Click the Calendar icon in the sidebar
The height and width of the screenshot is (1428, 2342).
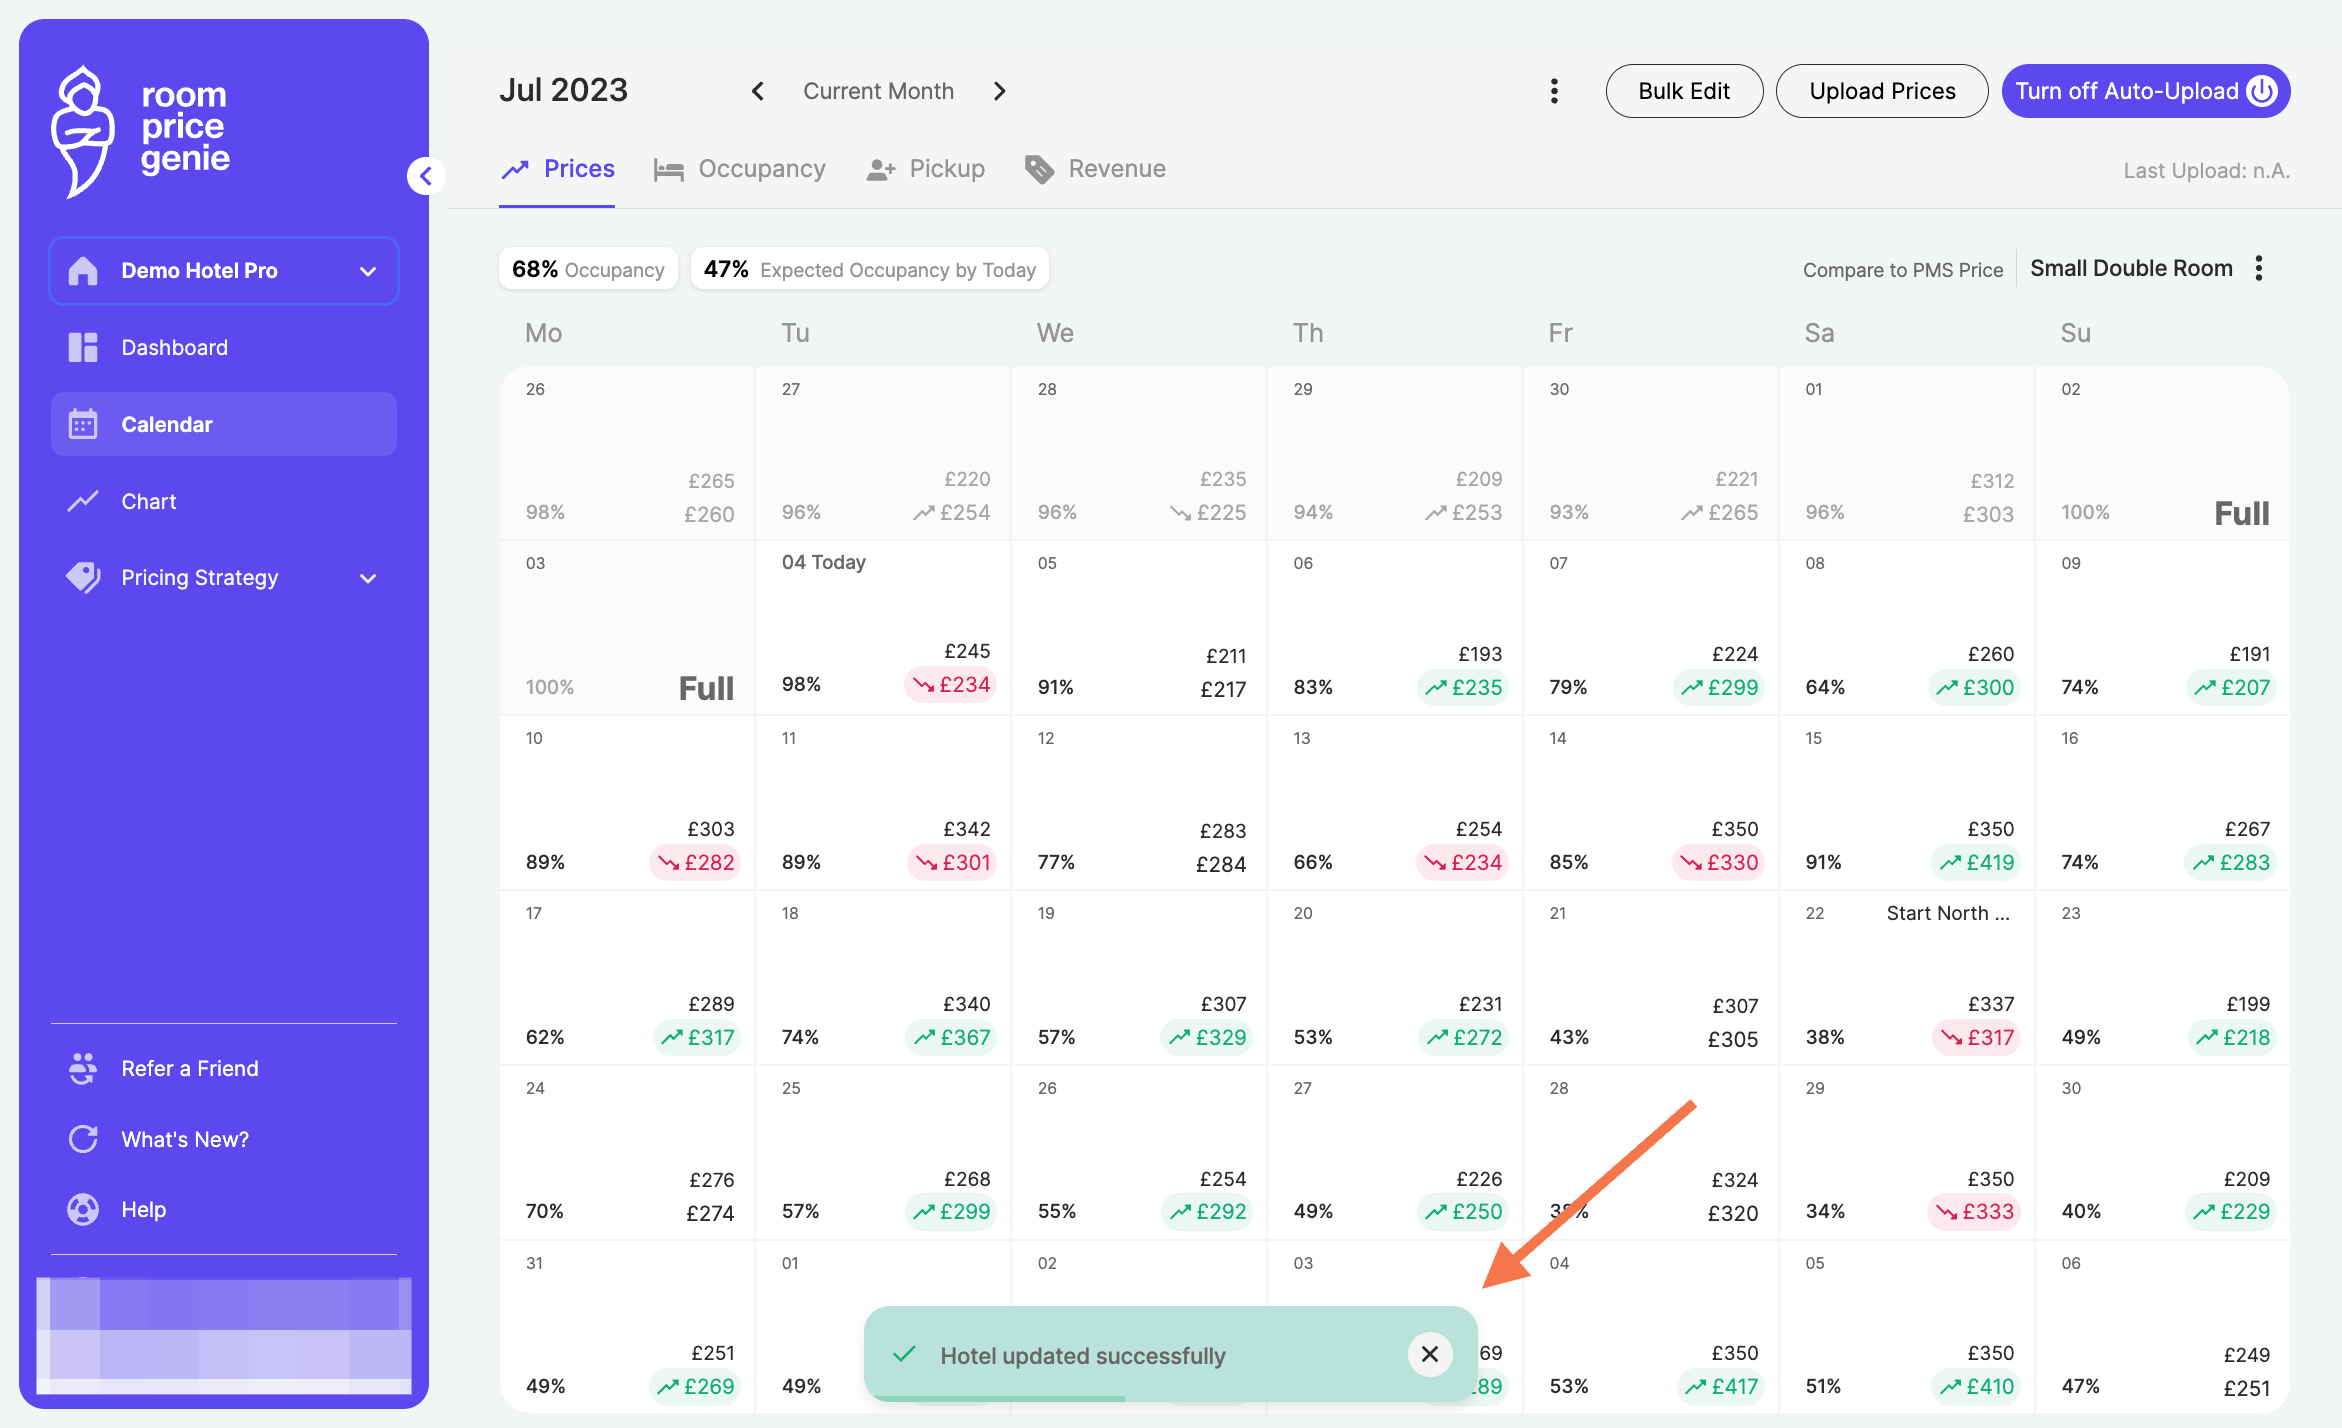coord(83,424)
